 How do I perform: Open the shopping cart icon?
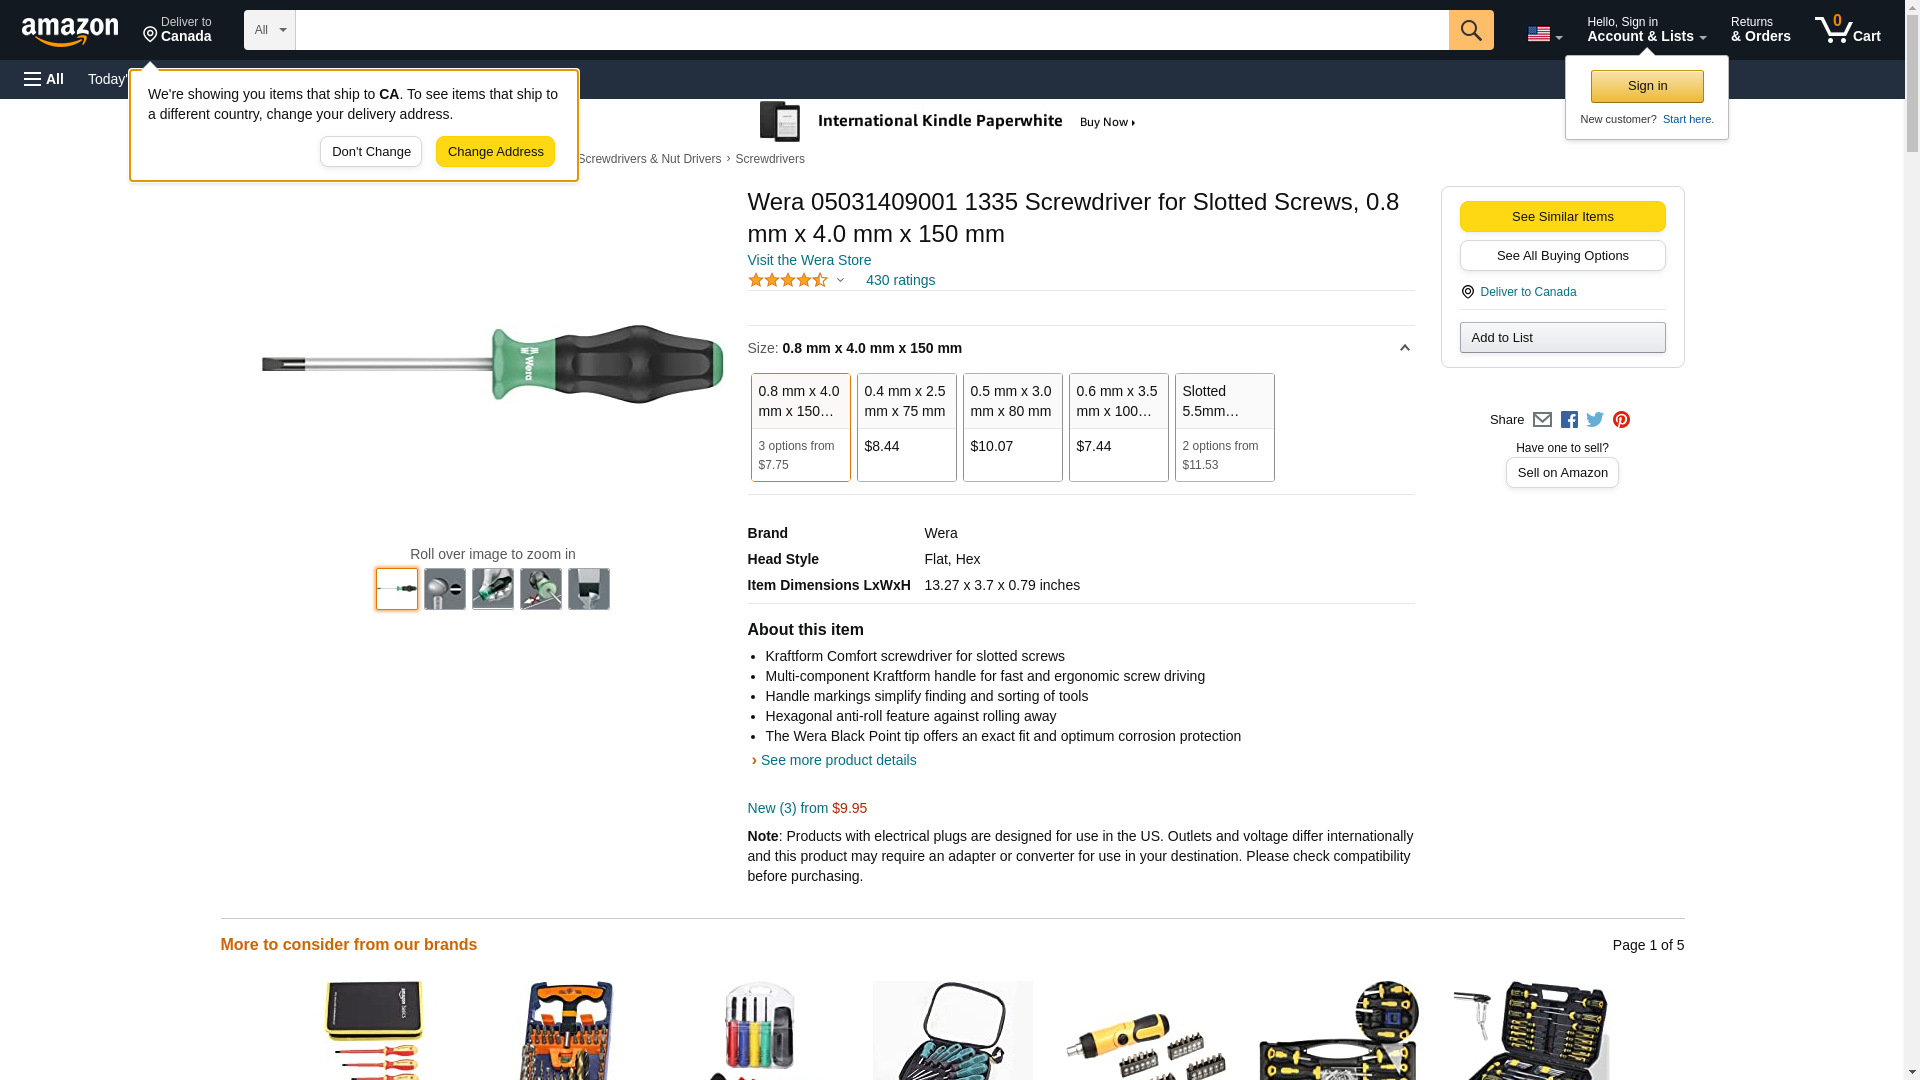pos(1846,30)
